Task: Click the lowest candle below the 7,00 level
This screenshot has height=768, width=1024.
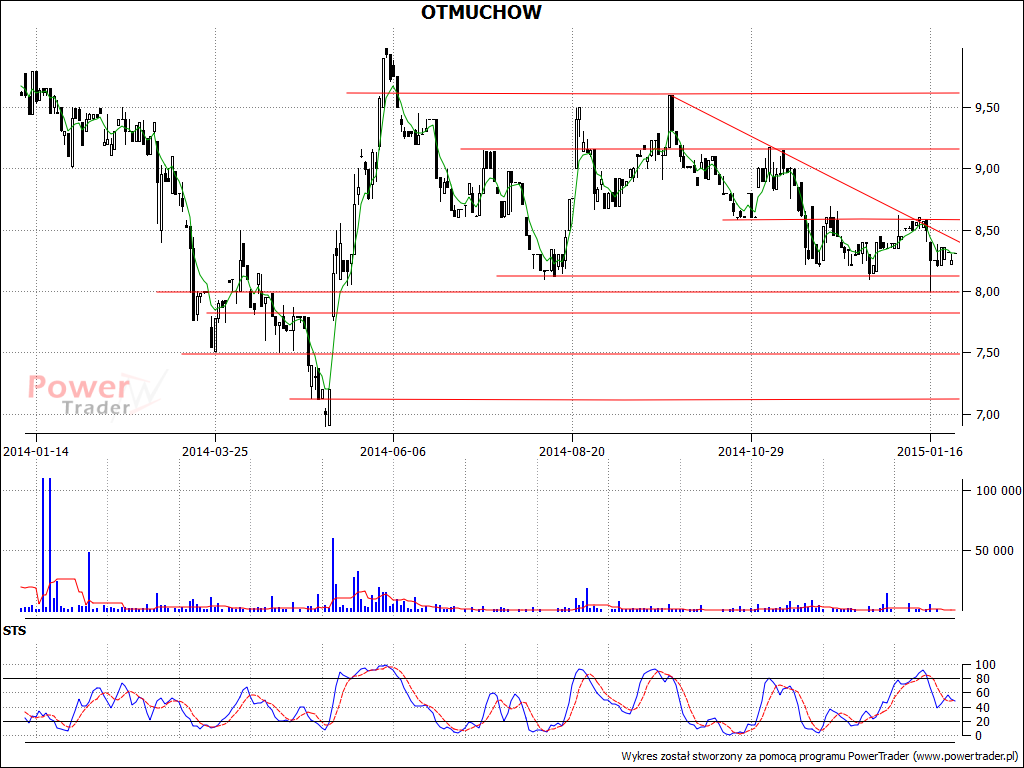Action: coord(327,417)
